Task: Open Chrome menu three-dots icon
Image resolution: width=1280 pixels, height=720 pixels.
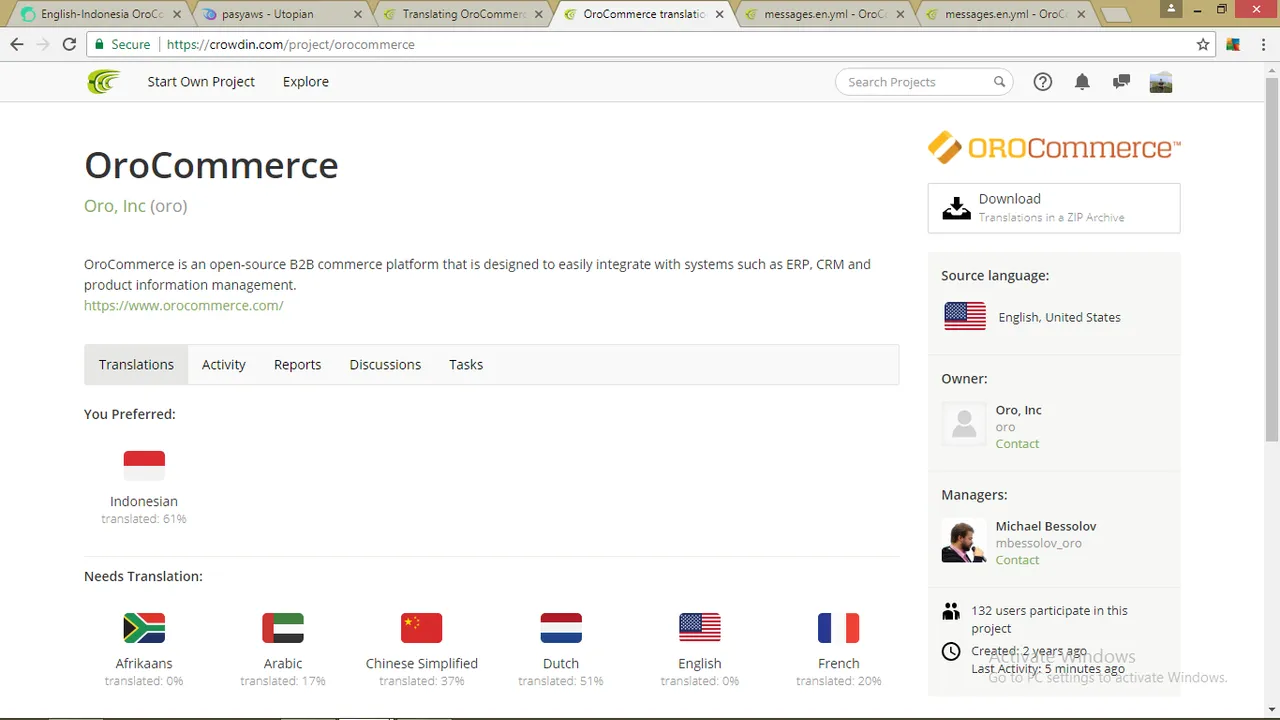Action: click(1262, 44)
